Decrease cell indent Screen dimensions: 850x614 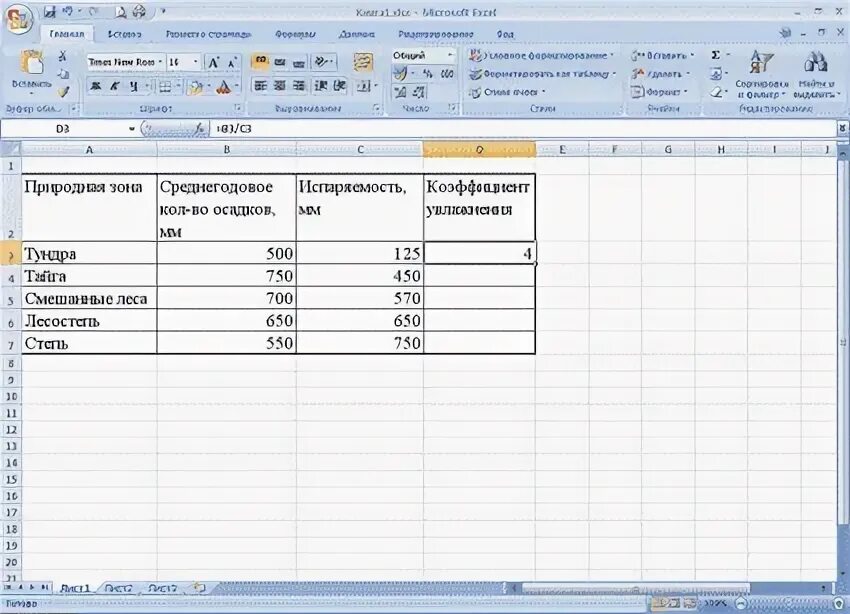[321, 86]
